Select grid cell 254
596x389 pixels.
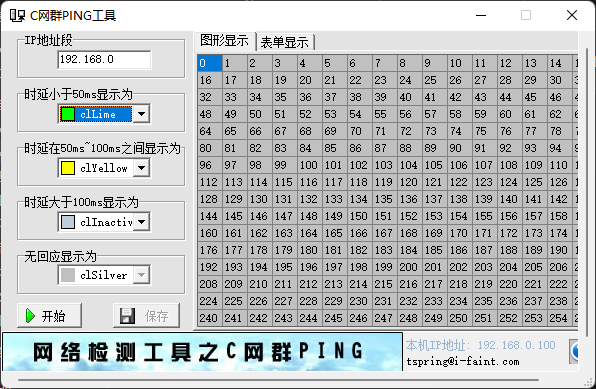pyautogui.click(x=560, y=318)
